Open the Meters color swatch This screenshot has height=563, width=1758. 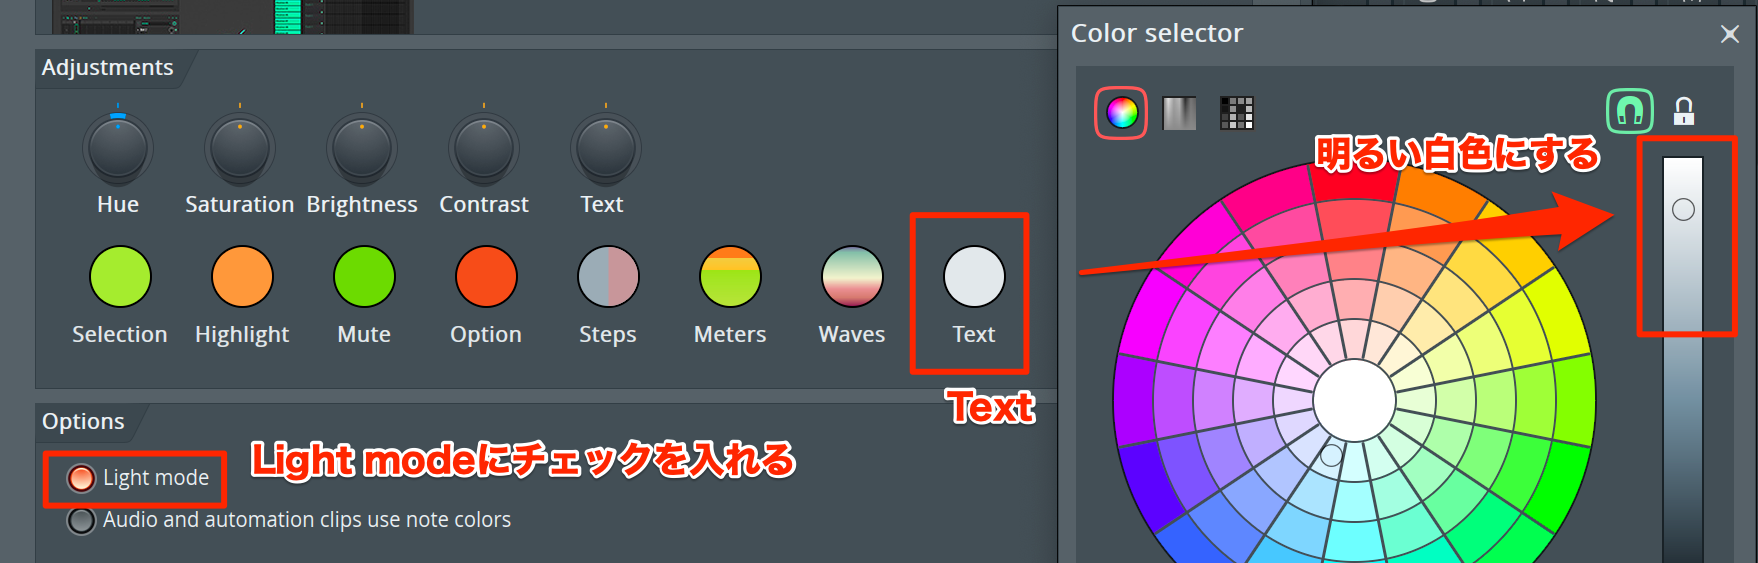tap(730, 276)
